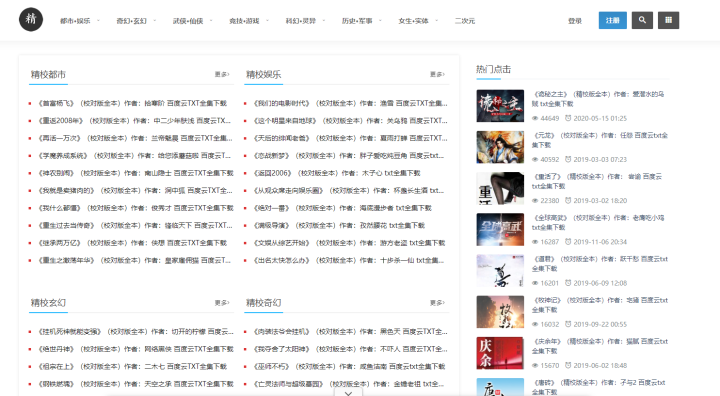The image size is (720, 396).
Task: Click the 诡秘之主 cover thumbnail
Action: click(500, 106)
